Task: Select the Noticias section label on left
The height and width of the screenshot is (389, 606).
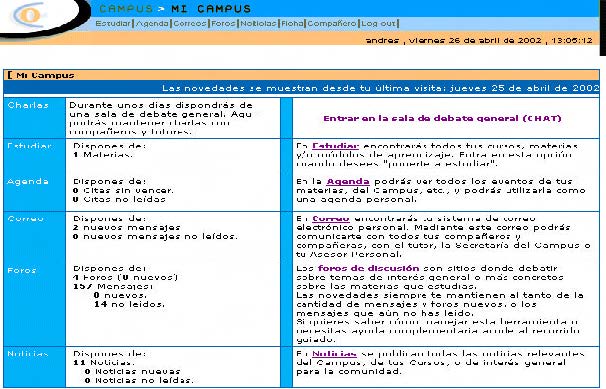Action: 28,354
